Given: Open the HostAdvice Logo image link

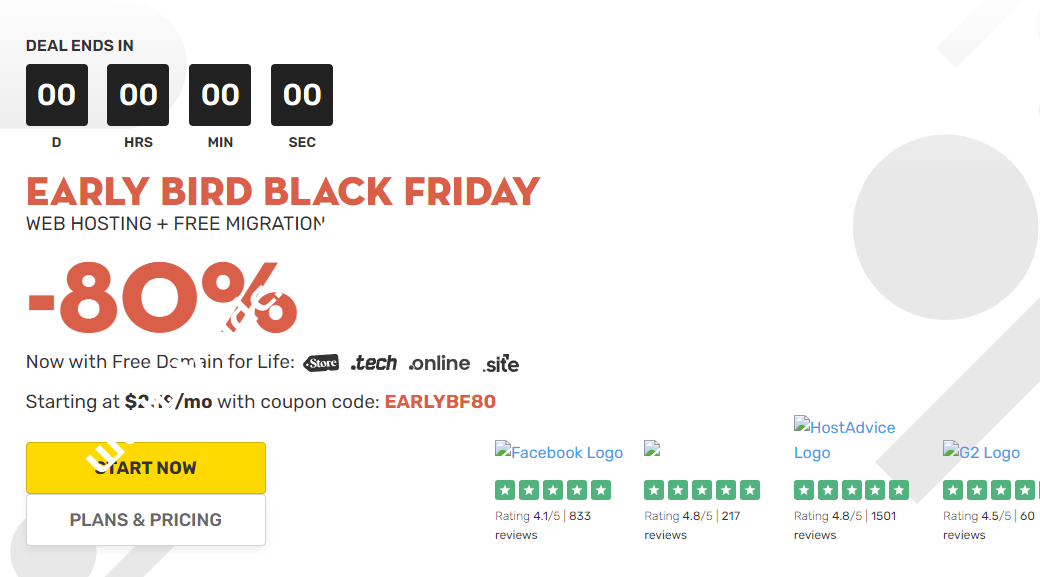Looking at the screenshot, I should pos(844,439).
